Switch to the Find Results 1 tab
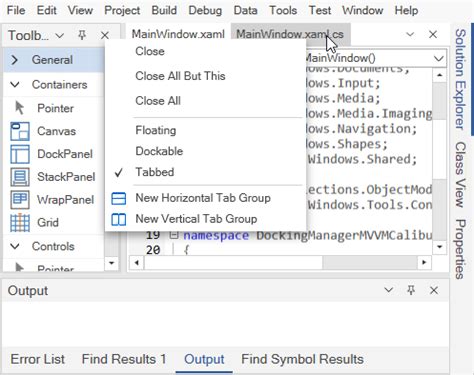Screen dimensions: 474x375 124,359
